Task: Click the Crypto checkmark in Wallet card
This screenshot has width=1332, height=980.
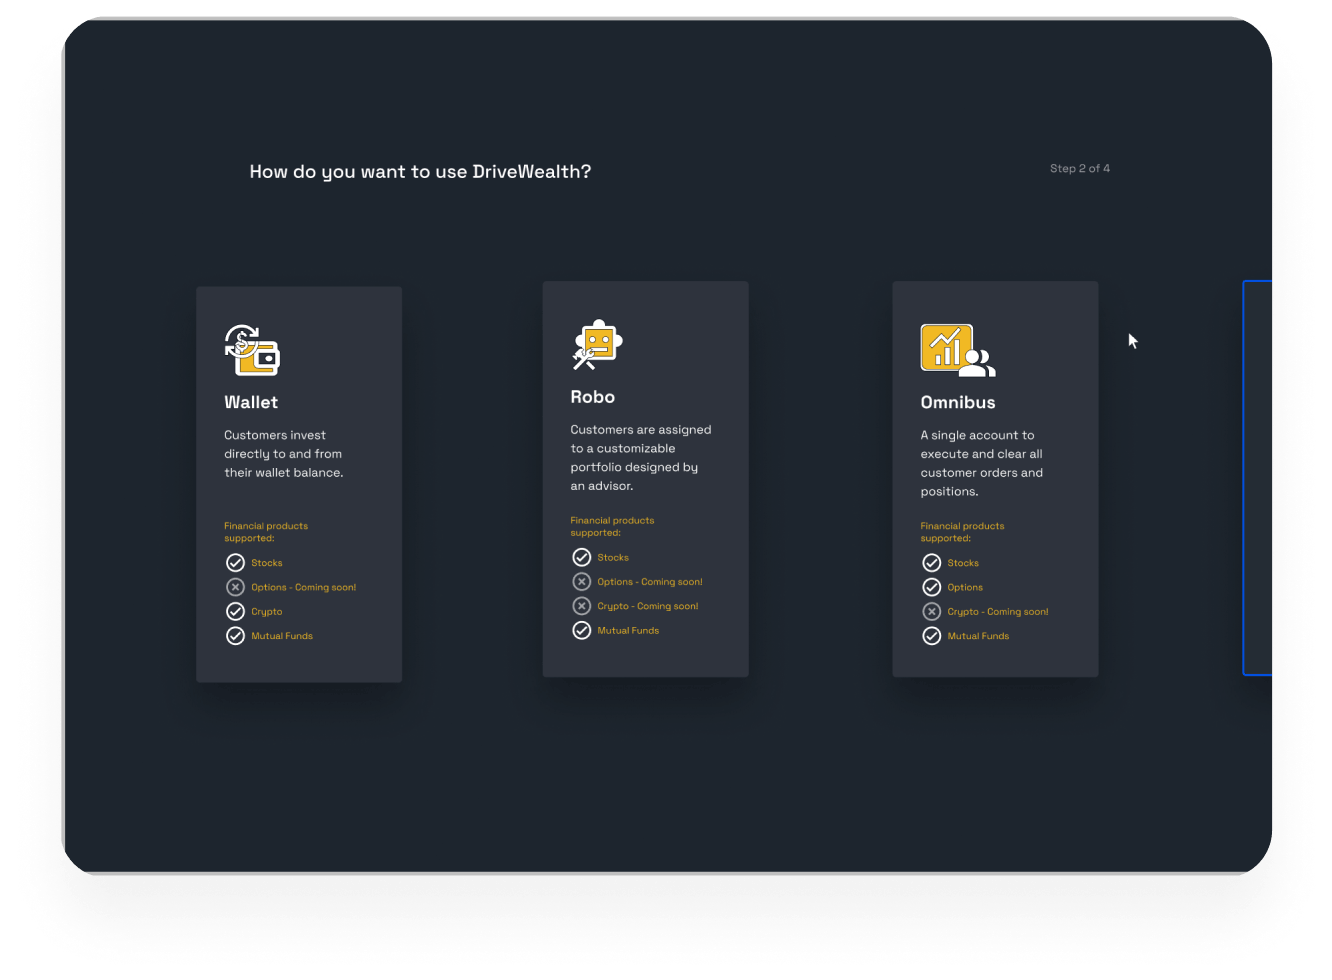Action: coord(235,611)
